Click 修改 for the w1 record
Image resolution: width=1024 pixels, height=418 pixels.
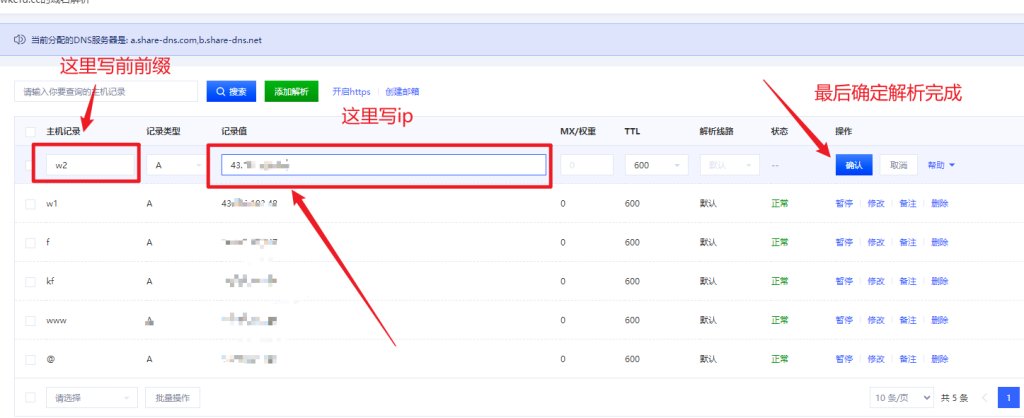(876, 203)
